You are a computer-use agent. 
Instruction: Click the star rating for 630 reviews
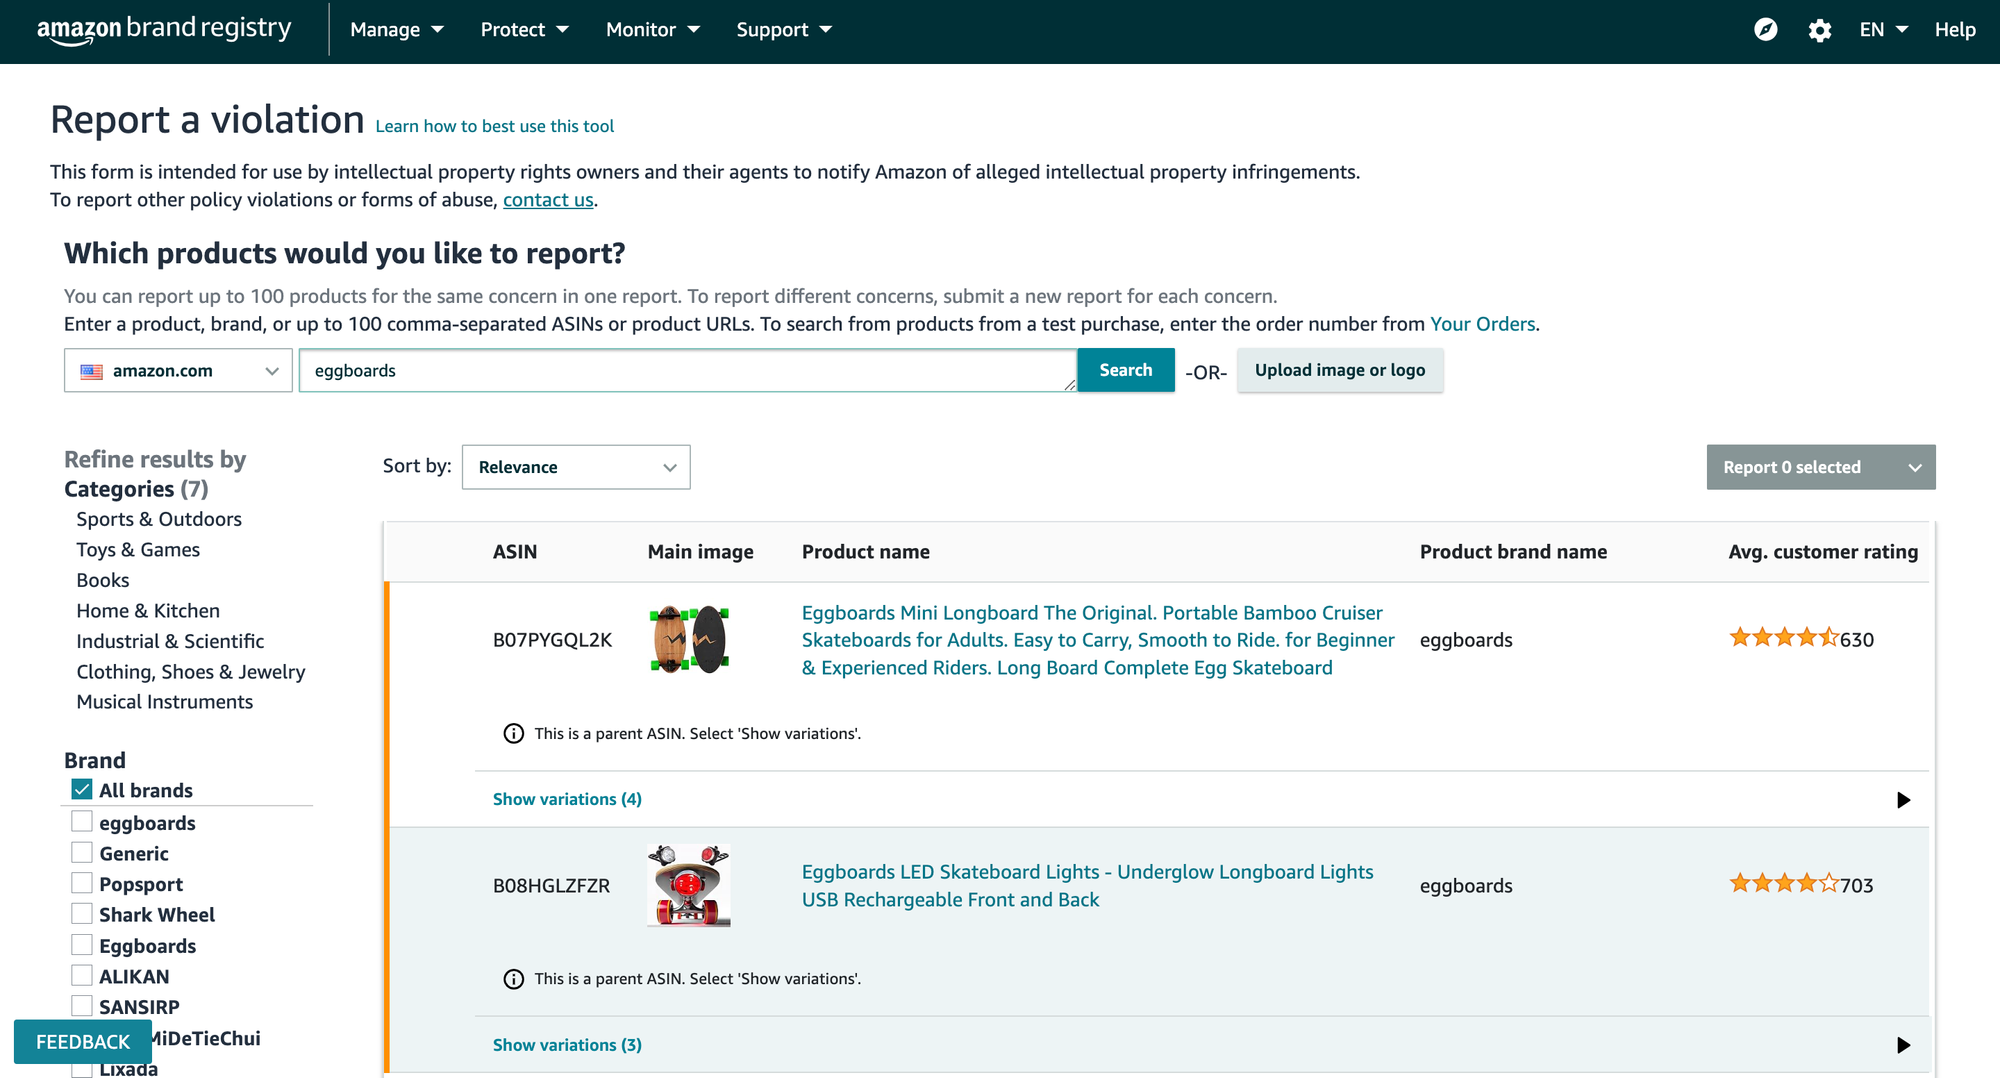(x=1784, y=638)
